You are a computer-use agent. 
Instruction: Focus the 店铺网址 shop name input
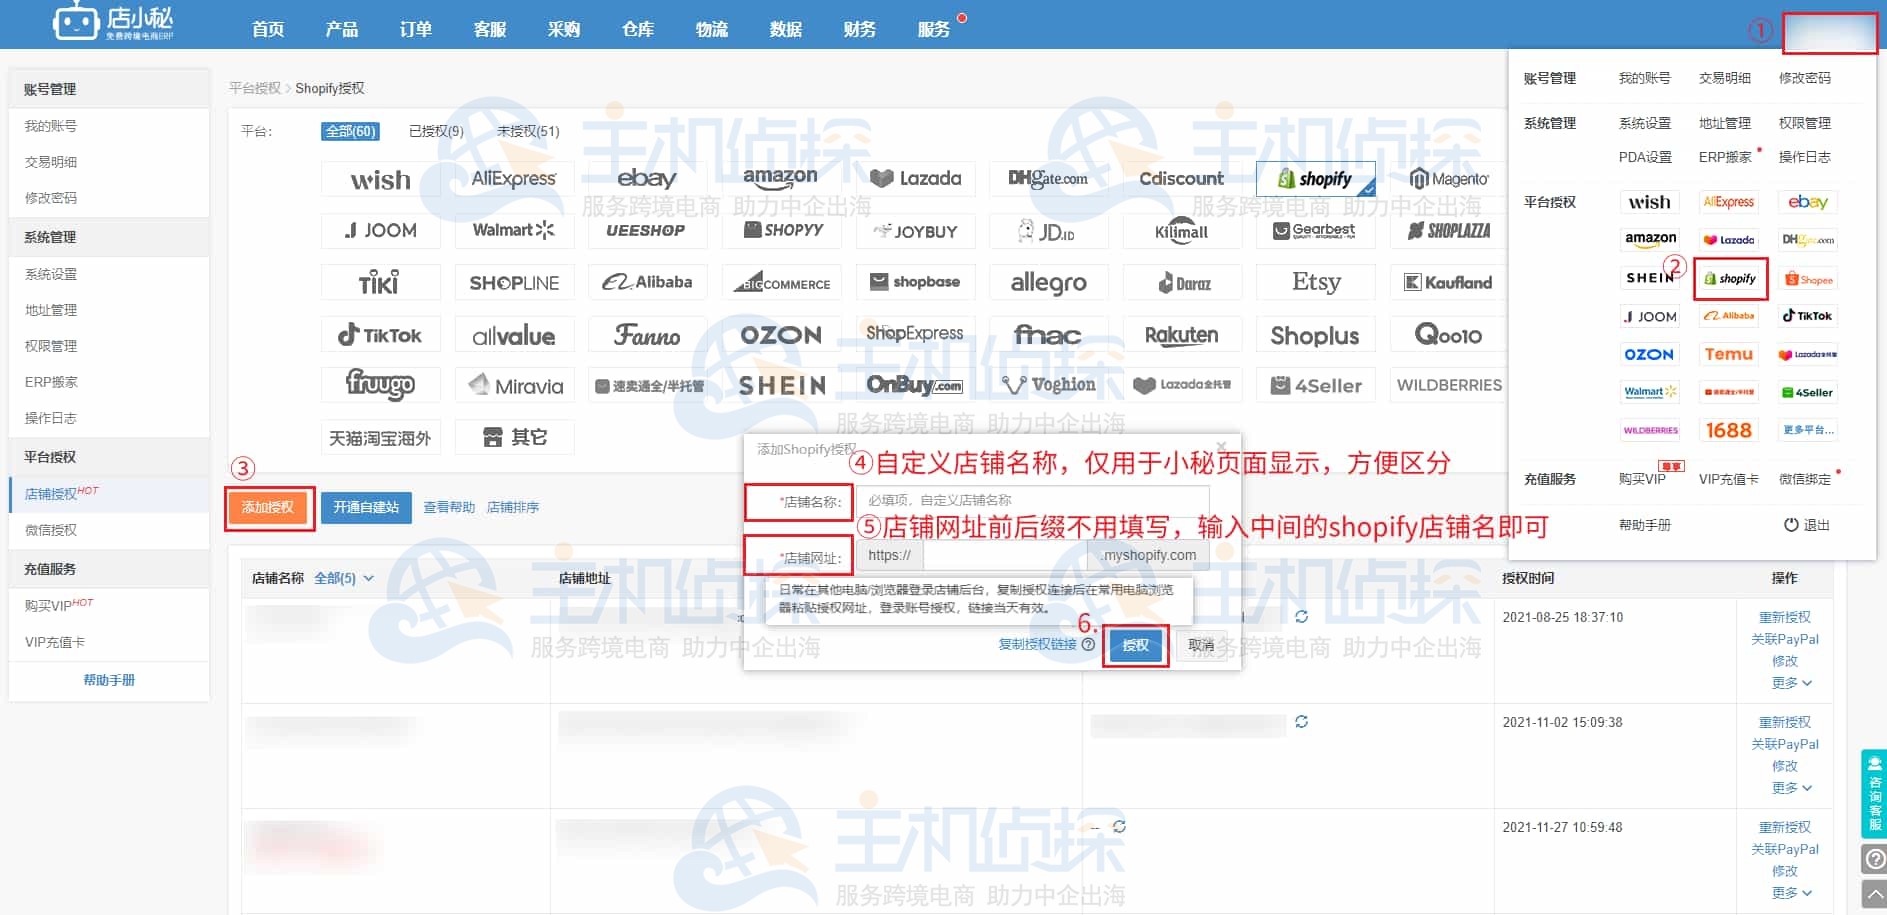[x=1005, y=556]
